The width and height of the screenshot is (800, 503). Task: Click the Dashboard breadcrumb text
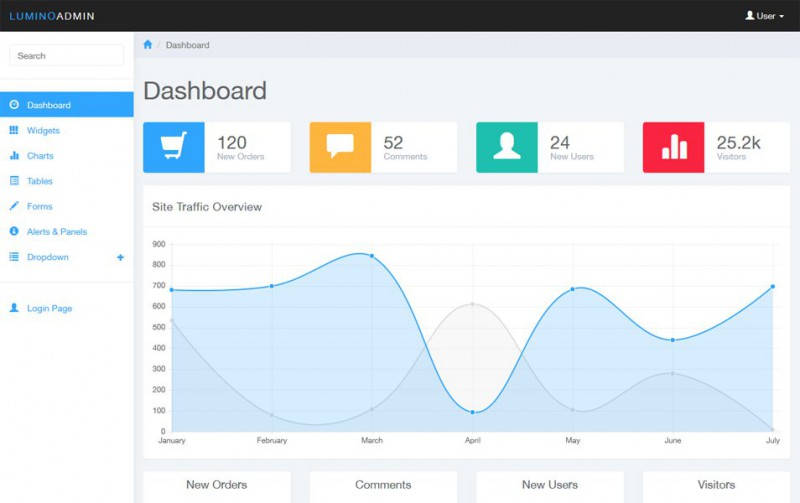[187, 45]
